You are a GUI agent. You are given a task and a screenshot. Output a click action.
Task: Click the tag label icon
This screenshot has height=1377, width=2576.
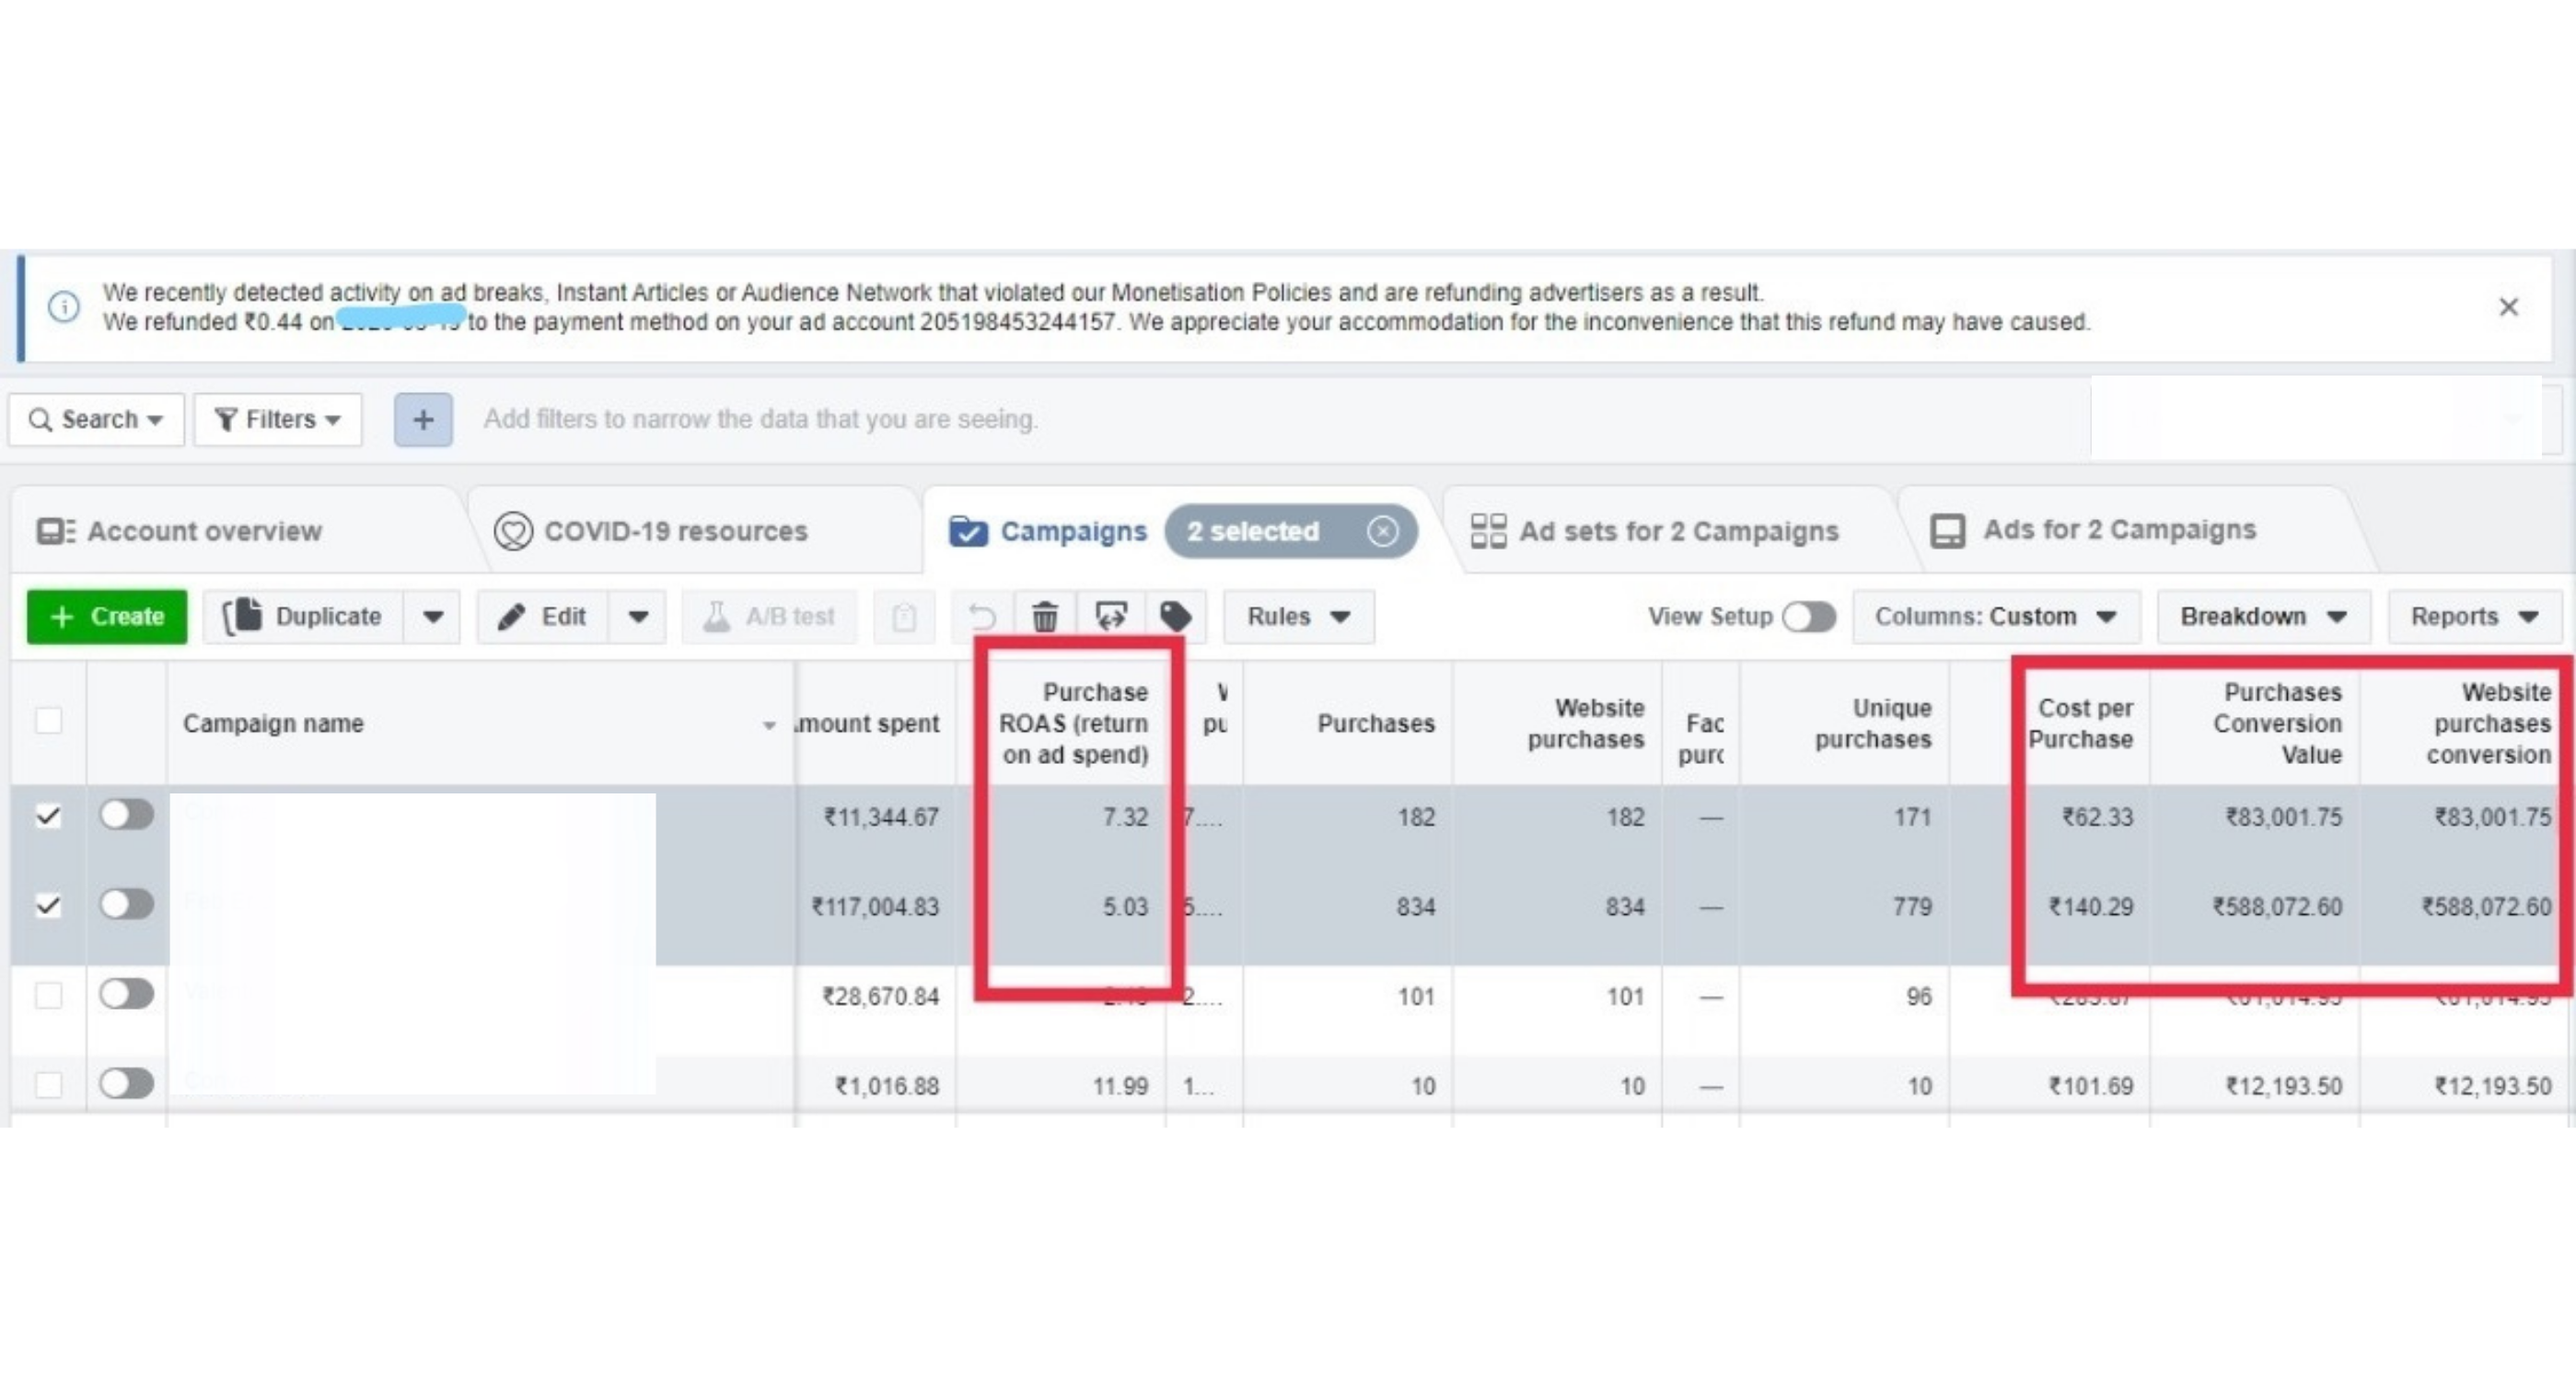(x=1175, y=617)
